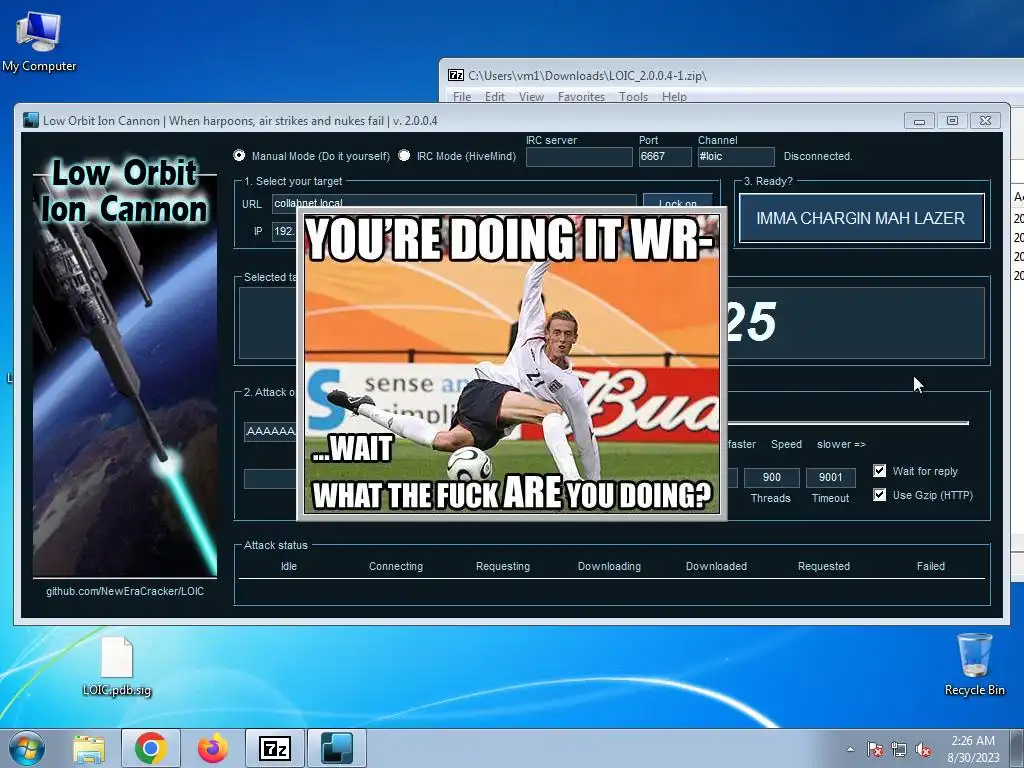1024x768 pixels.
Task: Open volume speaker tray icon
Action: coord(923,750)
